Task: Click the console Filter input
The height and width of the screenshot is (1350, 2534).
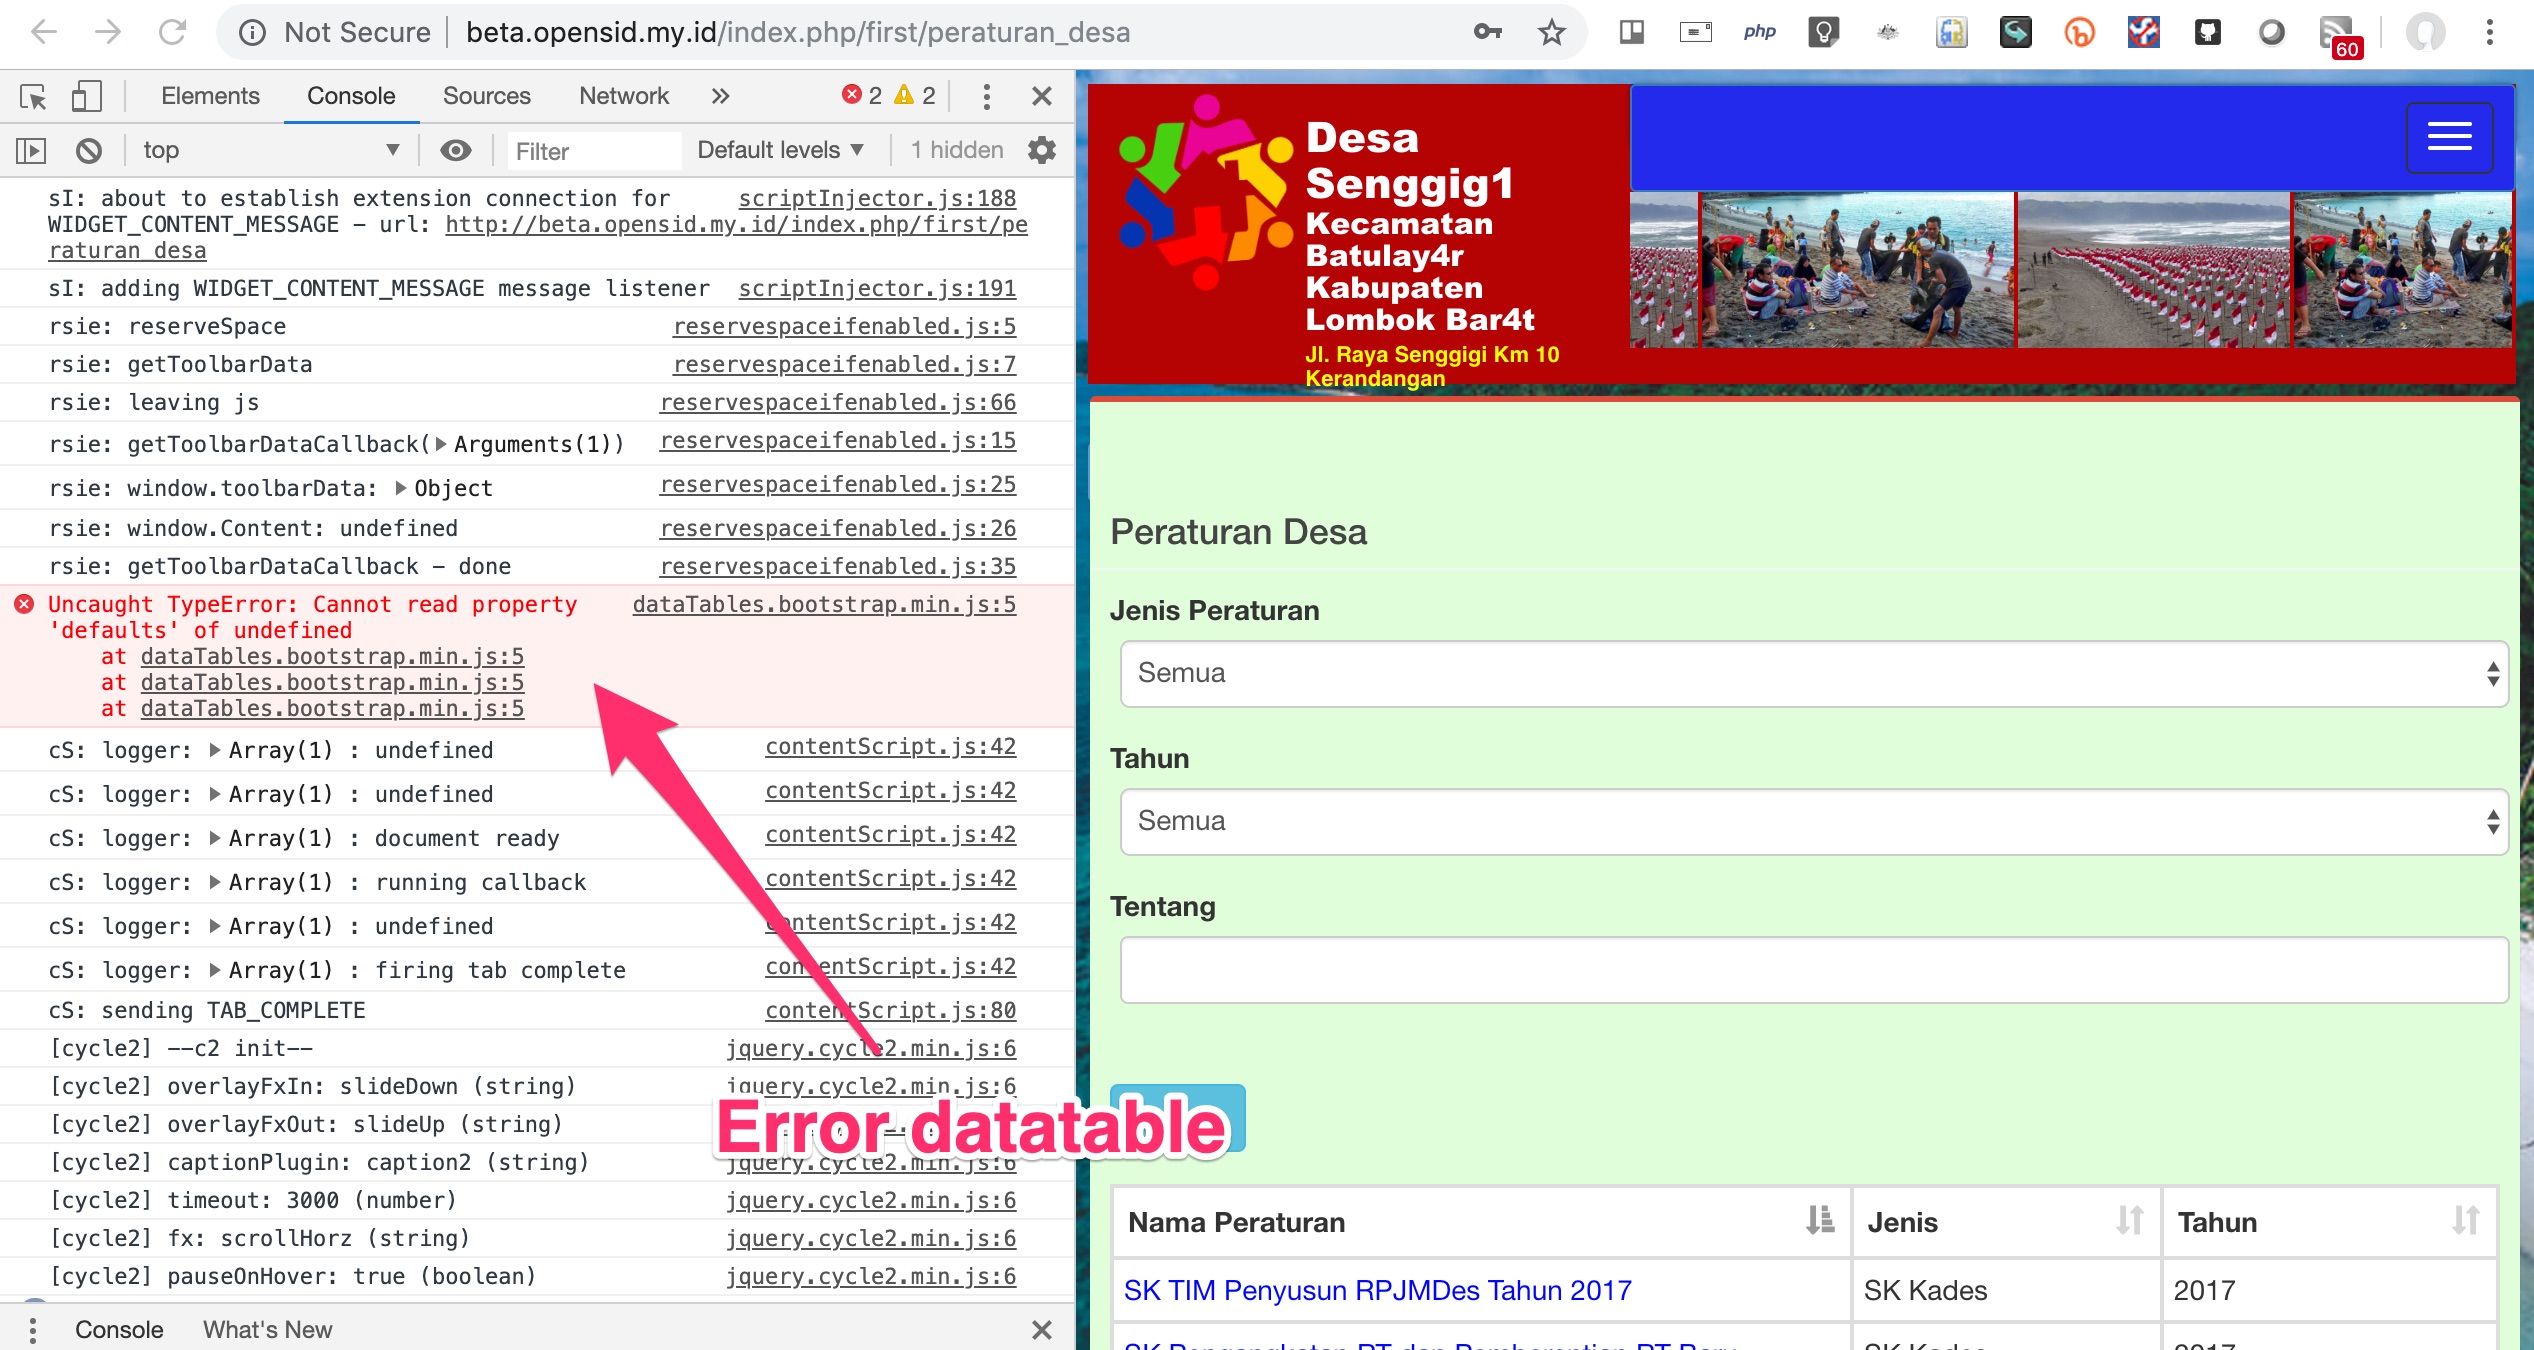Action: [x=594, y=151]
